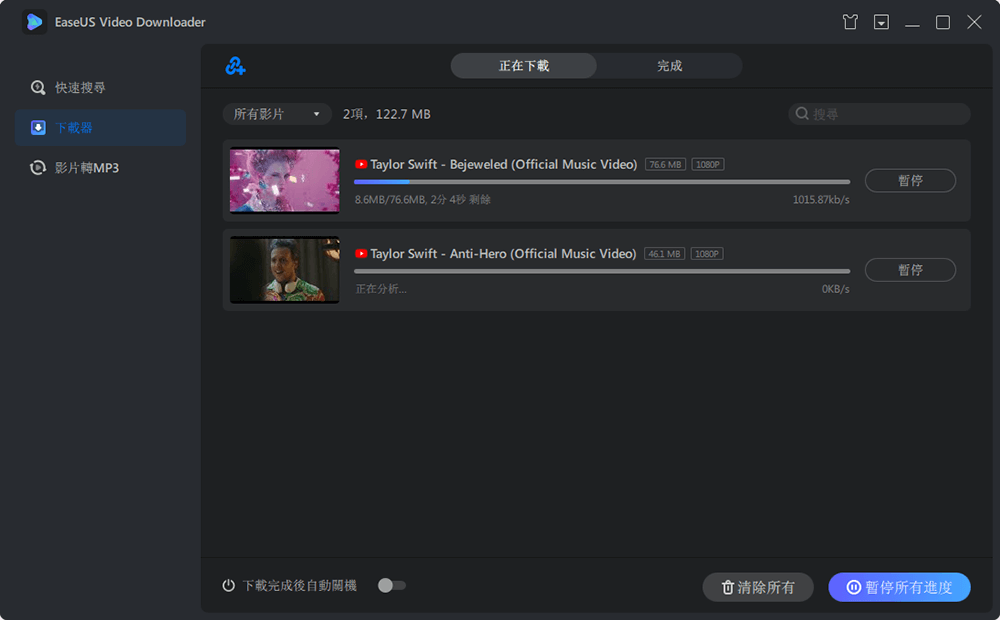Open the skin/theme shirt icon
Image resolution: width=1000 pixels, height=620 pixels.
click(x=849, y=22)
